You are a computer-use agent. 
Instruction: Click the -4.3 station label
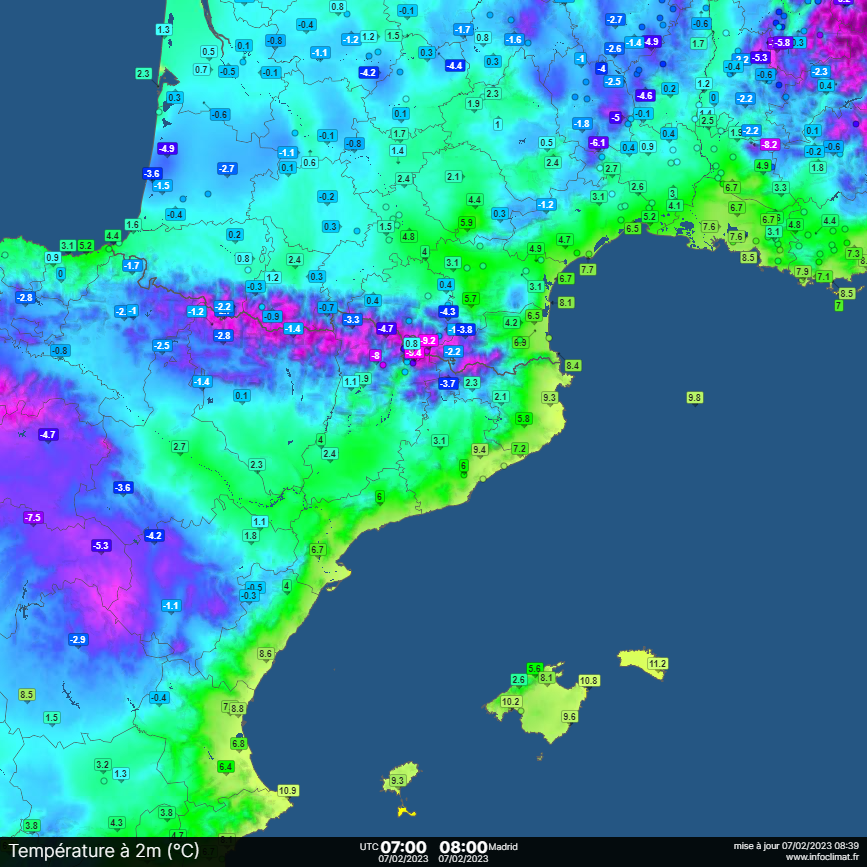[x=448, y=312]
